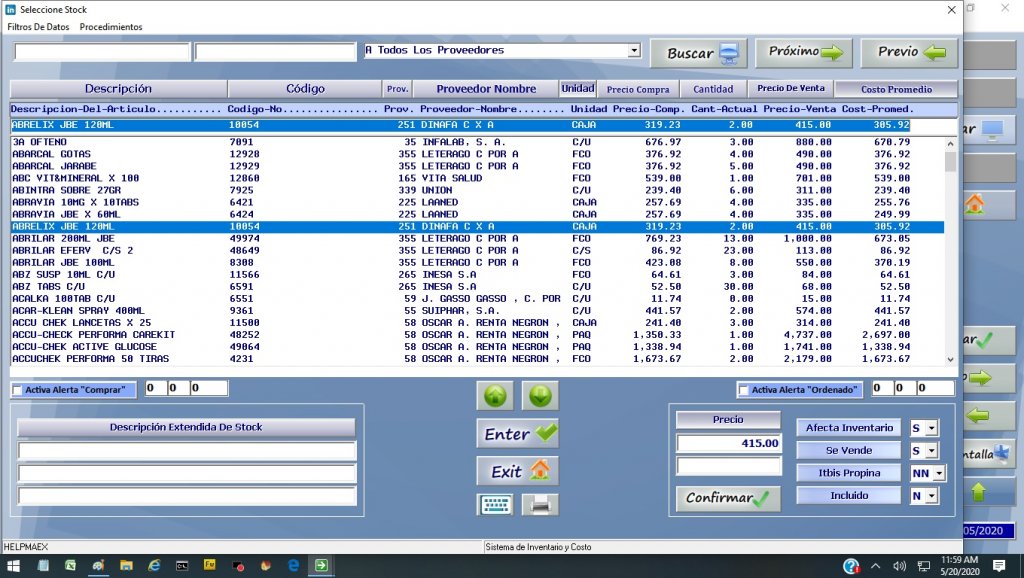The width and height of the screenshot is (1024, 578).
Task: Click the green down arrow button
Action: 540,396
